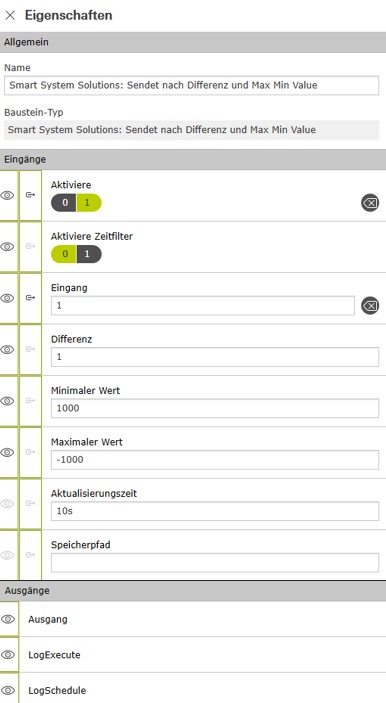This screenshot has width=386, height=703.
Task: Set Aktiviere Zeitfilter to 1
Action: point(89,254)
